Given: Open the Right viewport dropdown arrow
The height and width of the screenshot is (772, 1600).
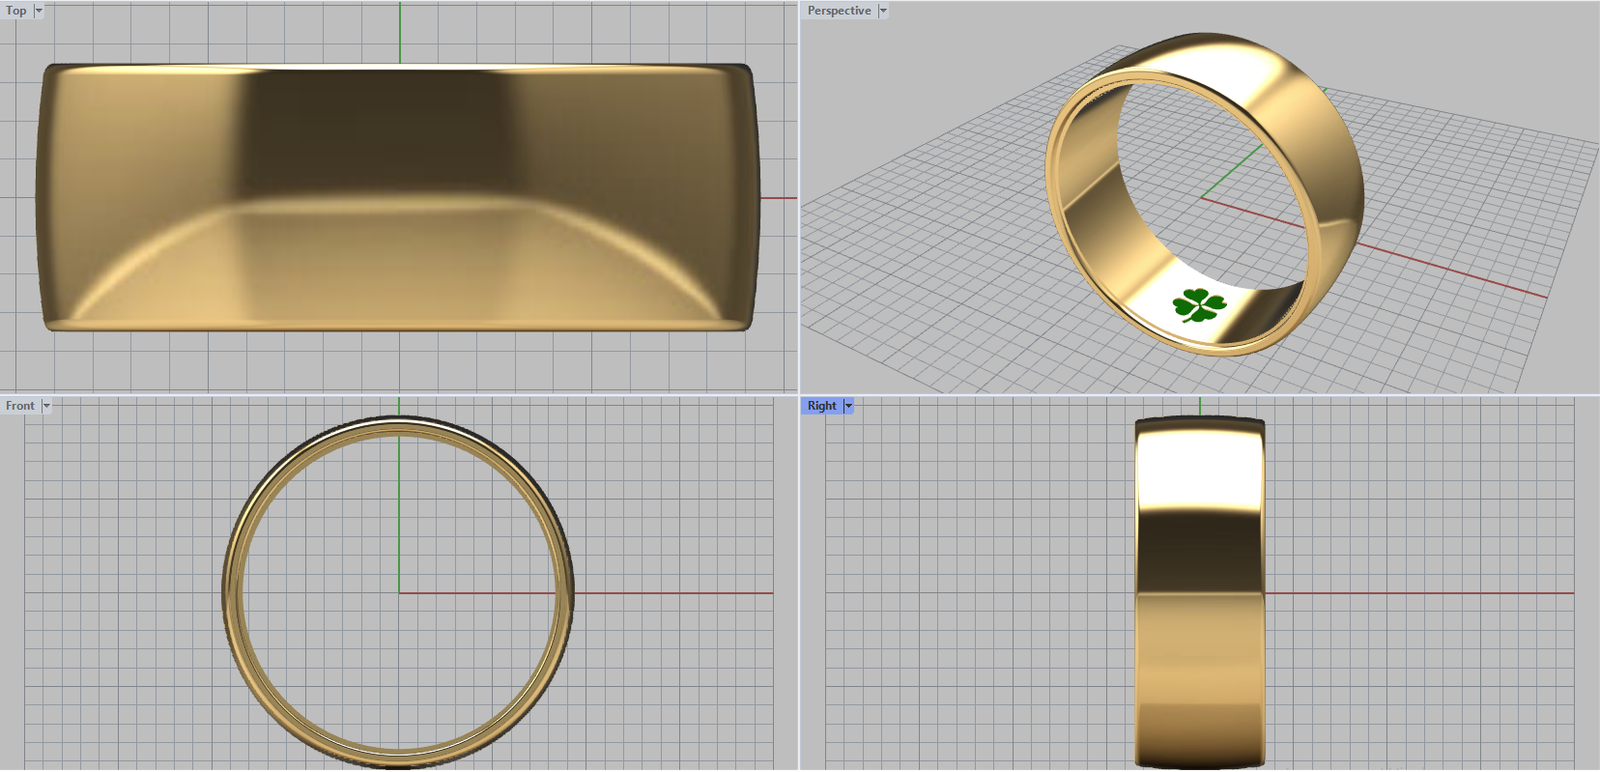Looking at the screenshot, I should pyautogui.click(x=848, y=406).
